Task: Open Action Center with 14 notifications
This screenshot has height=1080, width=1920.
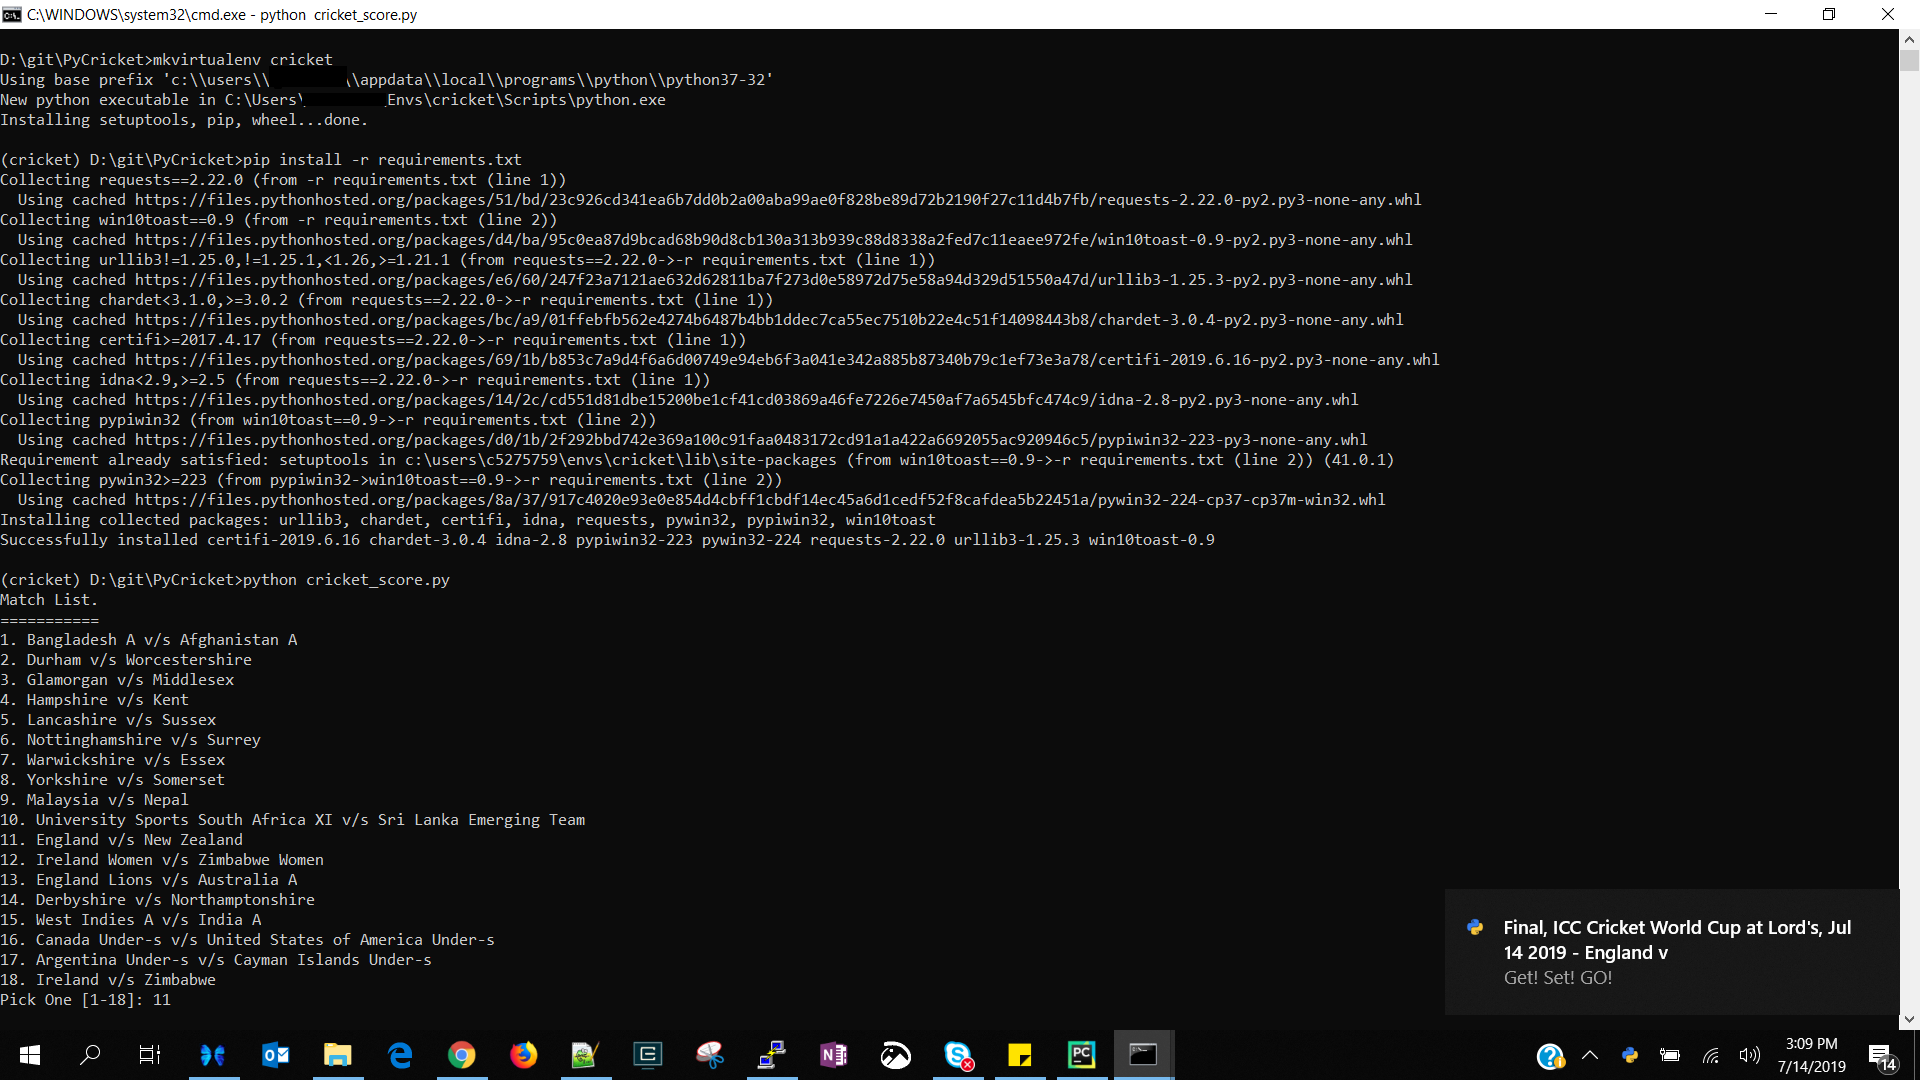Action: tap(1881, 1055)
